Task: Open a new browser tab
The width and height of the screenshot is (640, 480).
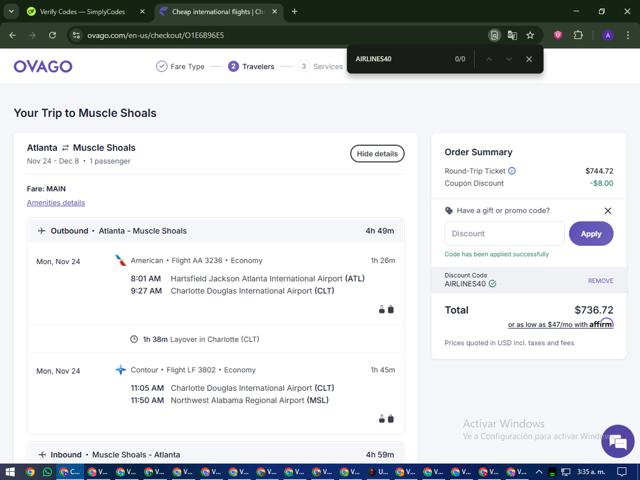Action: (x=294, y=12)
